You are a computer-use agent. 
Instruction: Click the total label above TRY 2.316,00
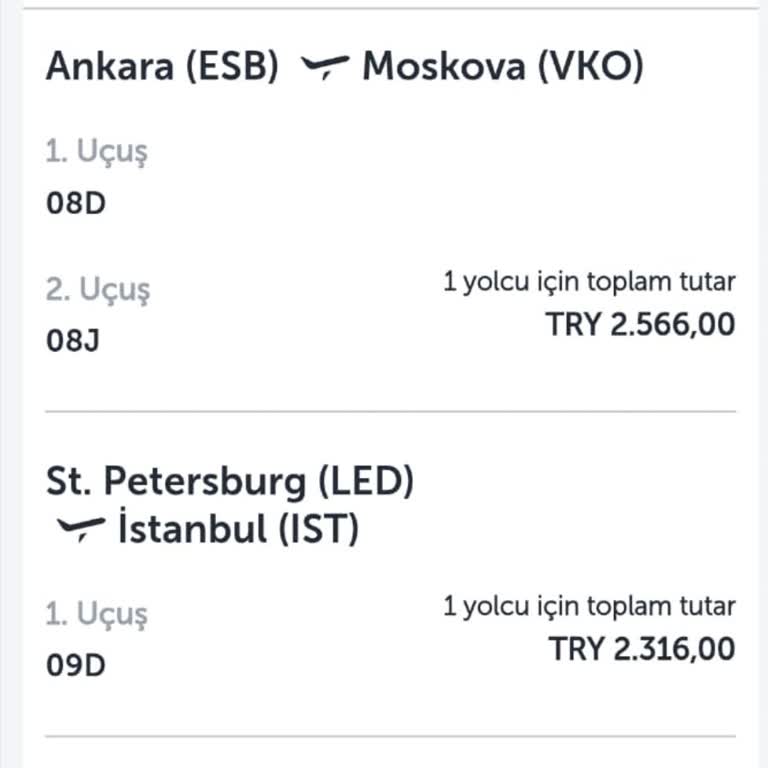pyautogui.click(x=589, y=606)
